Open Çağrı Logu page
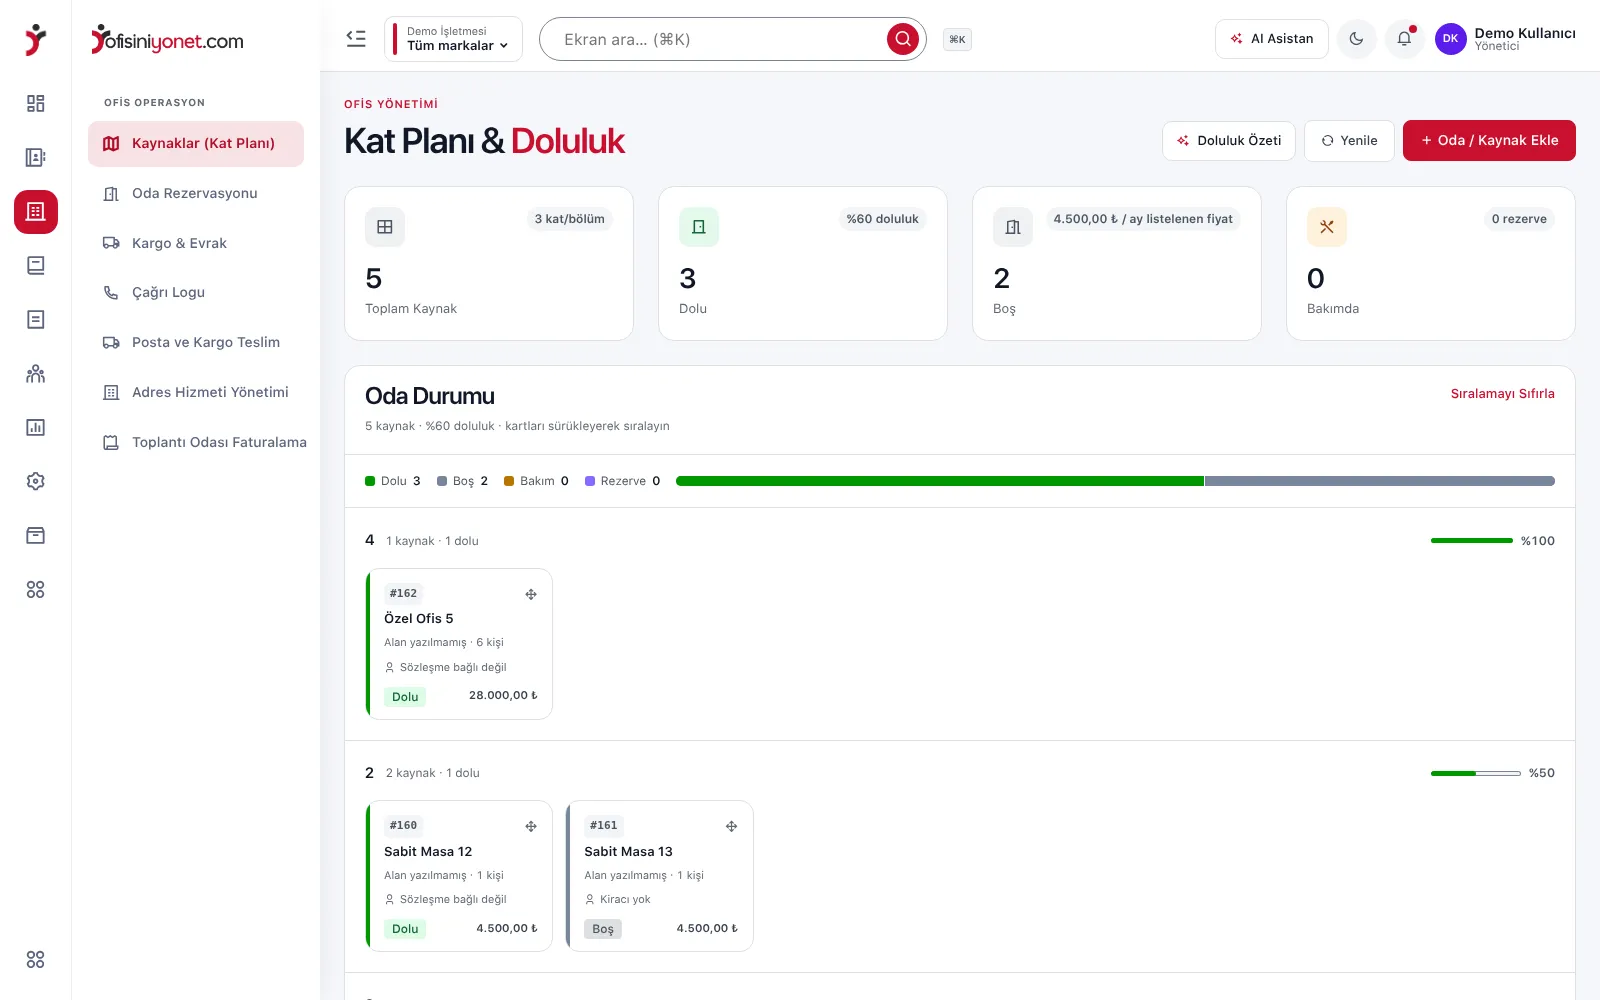1600x1000 pixels. 196,293
